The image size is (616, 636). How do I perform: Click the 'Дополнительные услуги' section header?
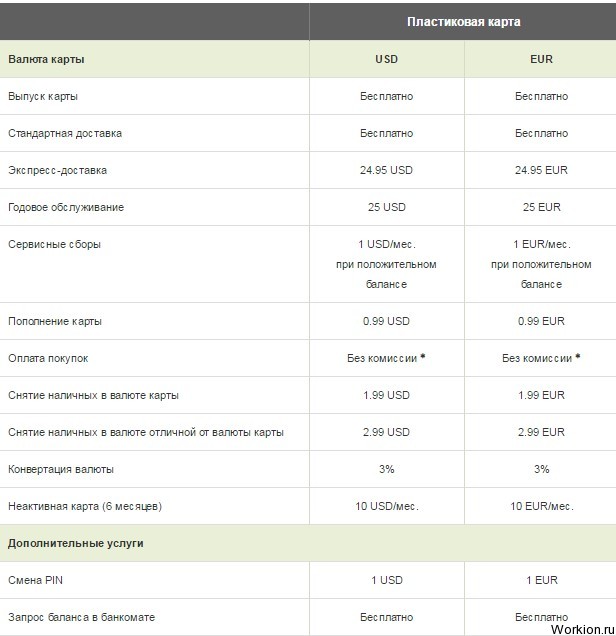point(75,543)
